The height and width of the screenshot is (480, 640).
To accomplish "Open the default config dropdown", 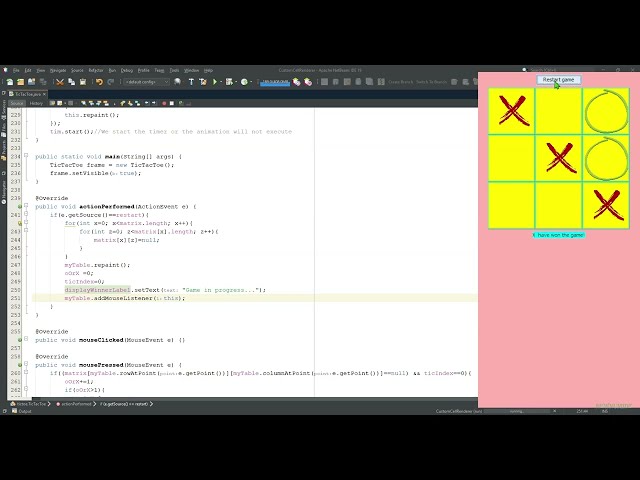I will pos(147,82).
